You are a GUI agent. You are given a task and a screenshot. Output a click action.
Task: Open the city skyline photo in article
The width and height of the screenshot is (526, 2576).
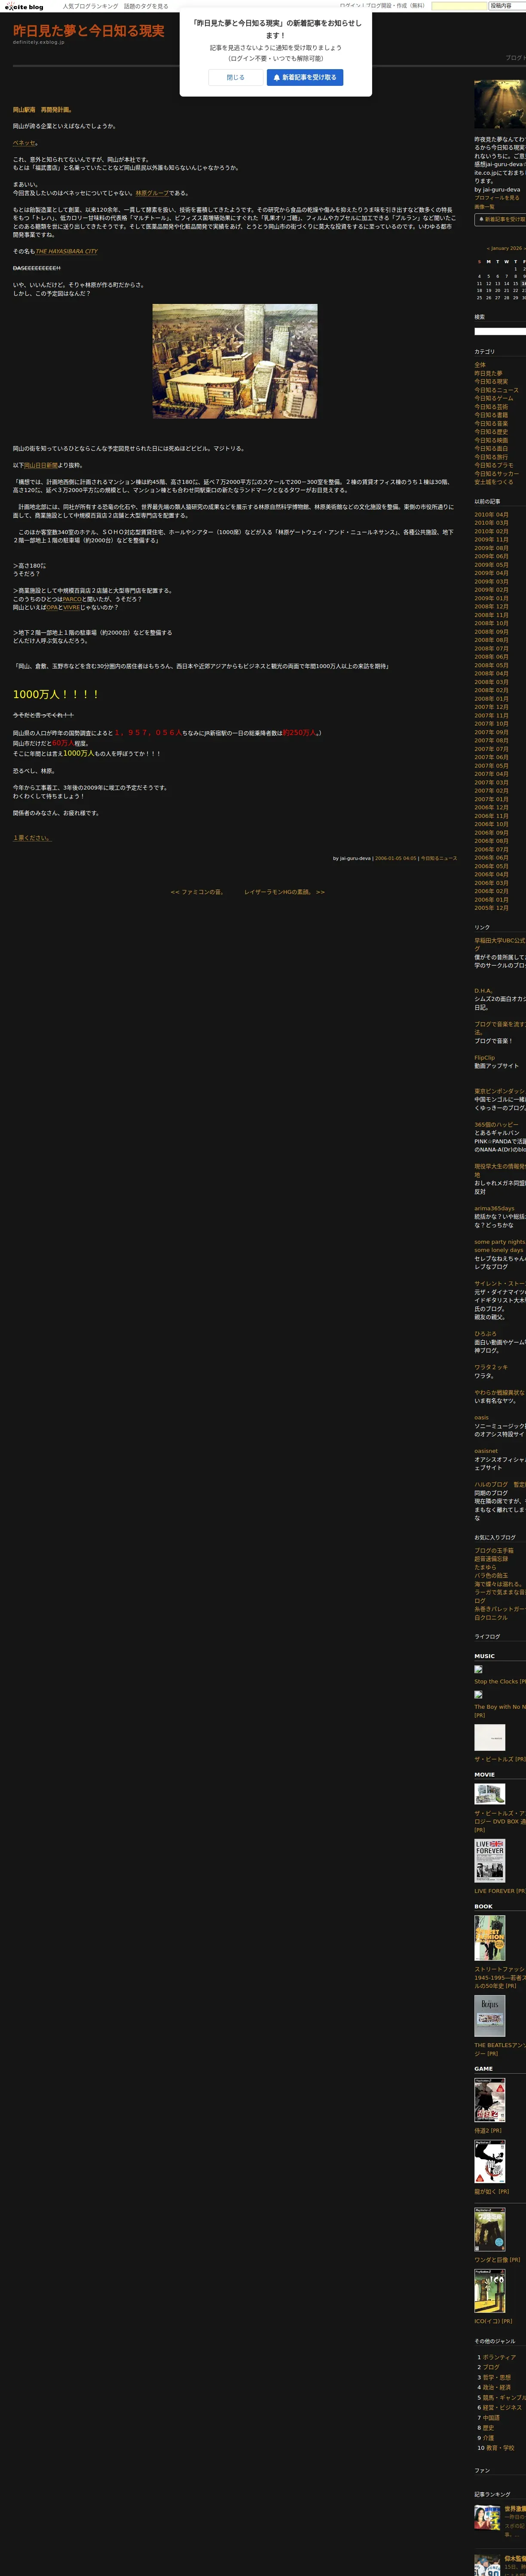coord(234,361)
